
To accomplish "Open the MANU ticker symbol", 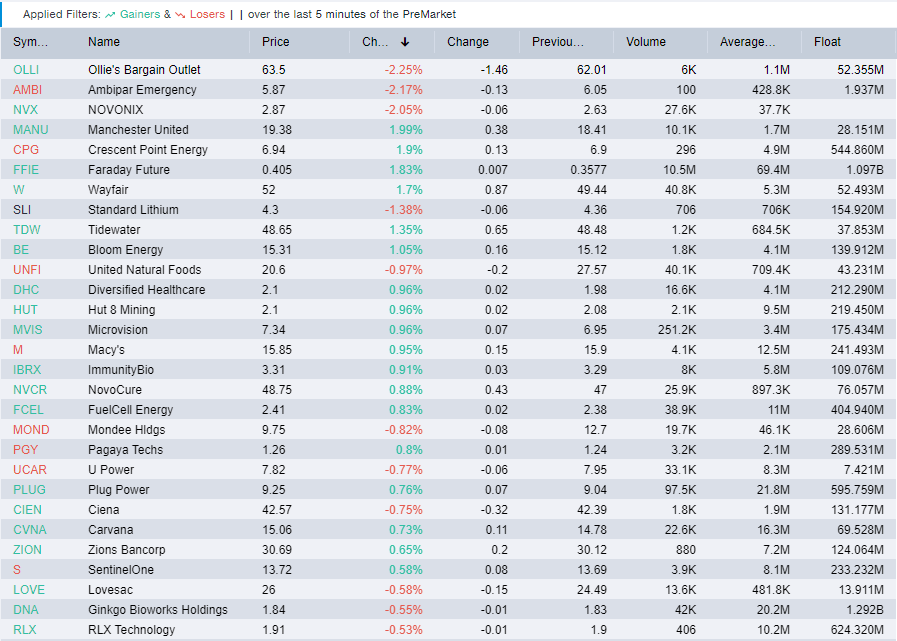I will [x=31, y=130].
